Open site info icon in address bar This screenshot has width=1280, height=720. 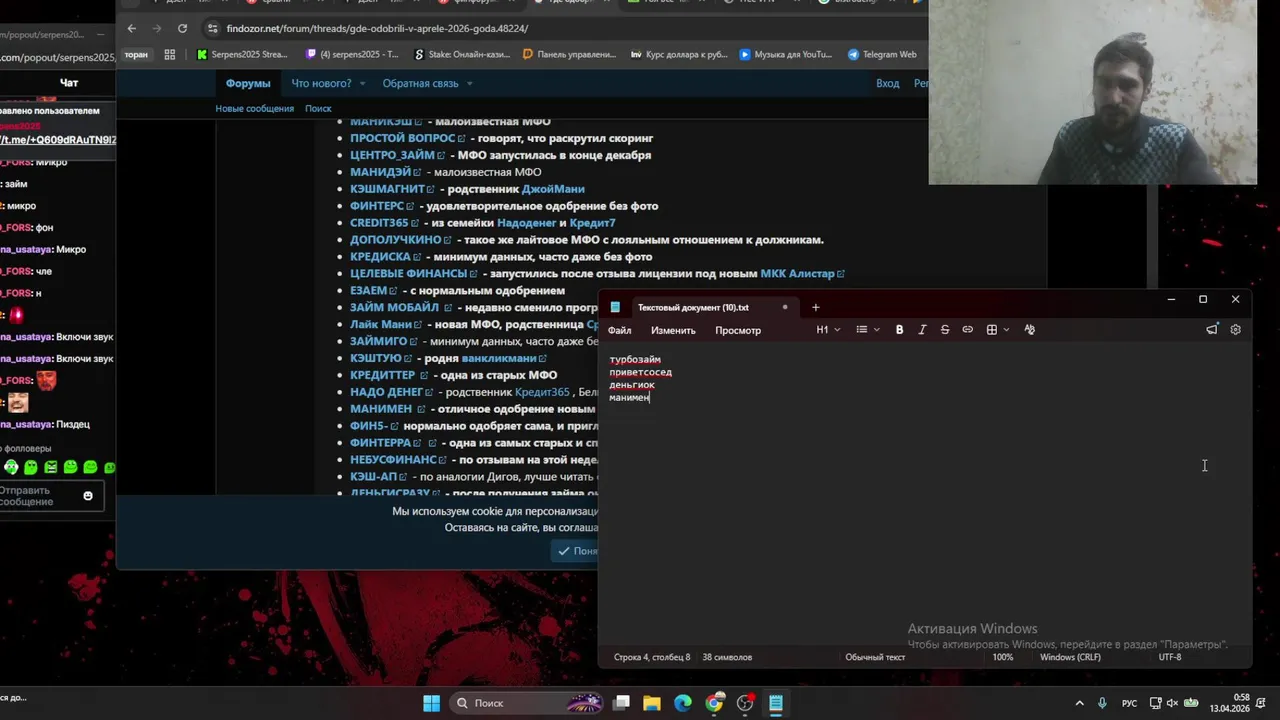click(x=211, y=29)
